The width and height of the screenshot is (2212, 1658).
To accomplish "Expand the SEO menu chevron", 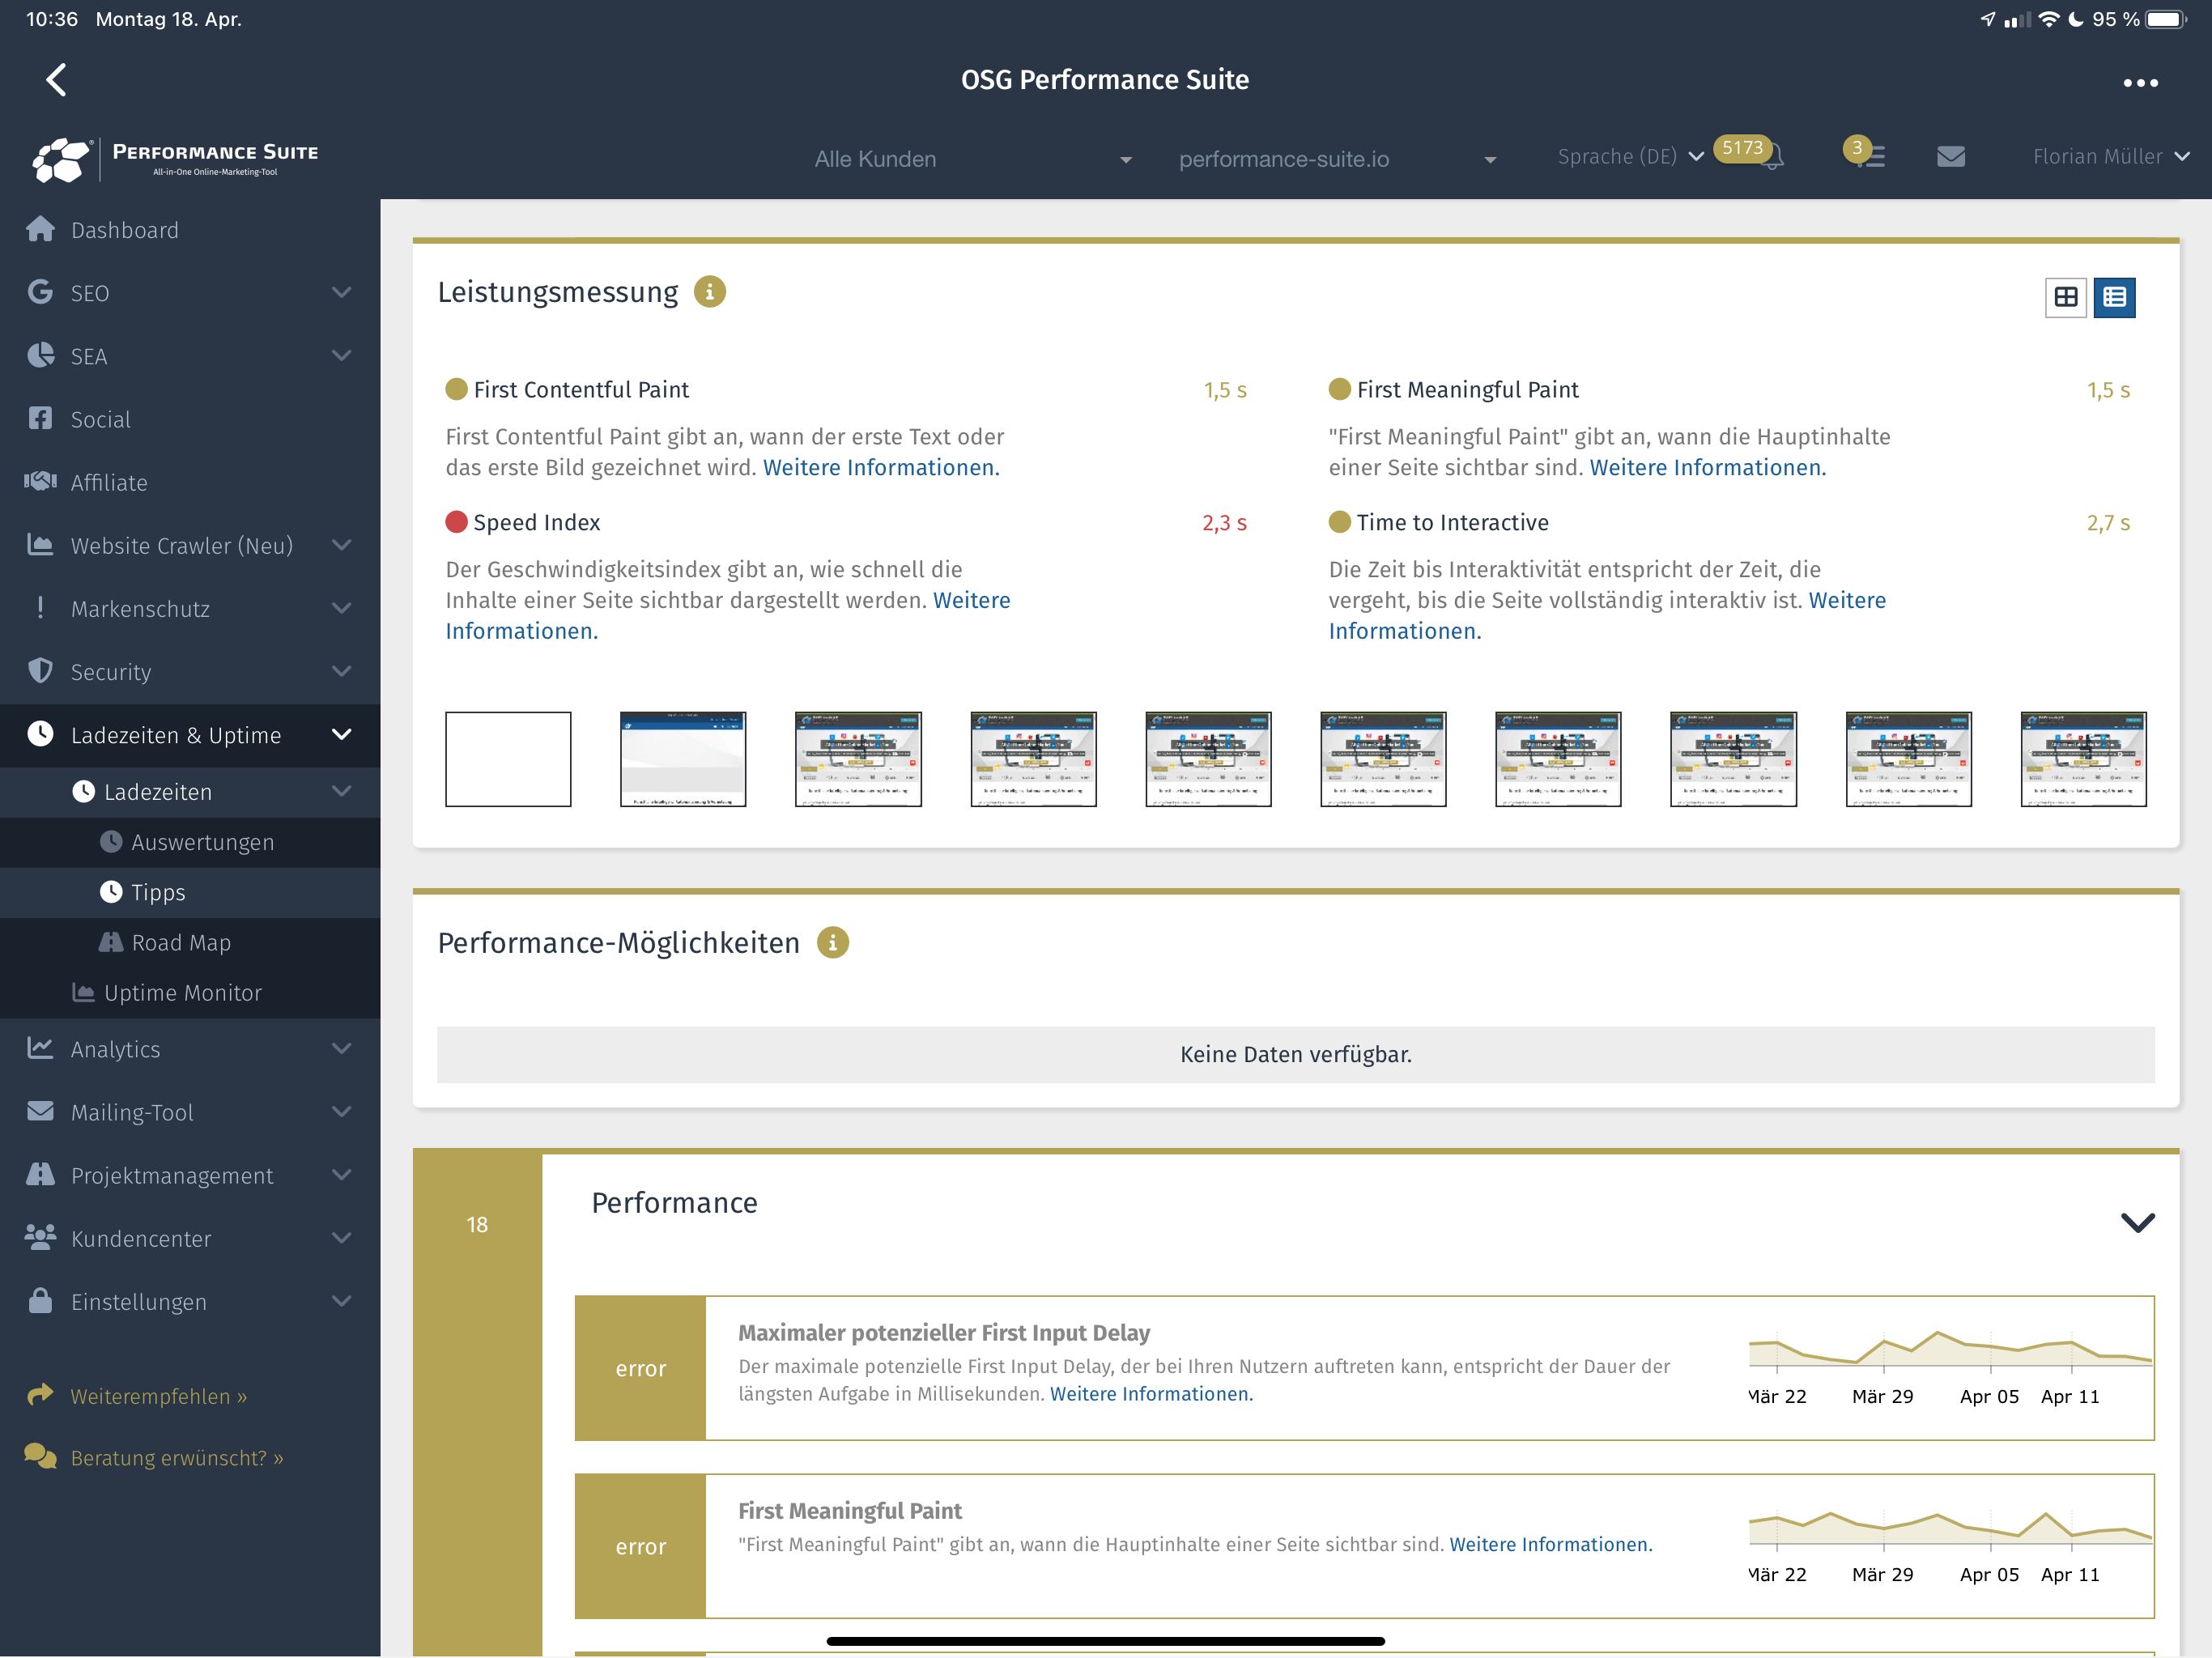I will click(341, 292).
